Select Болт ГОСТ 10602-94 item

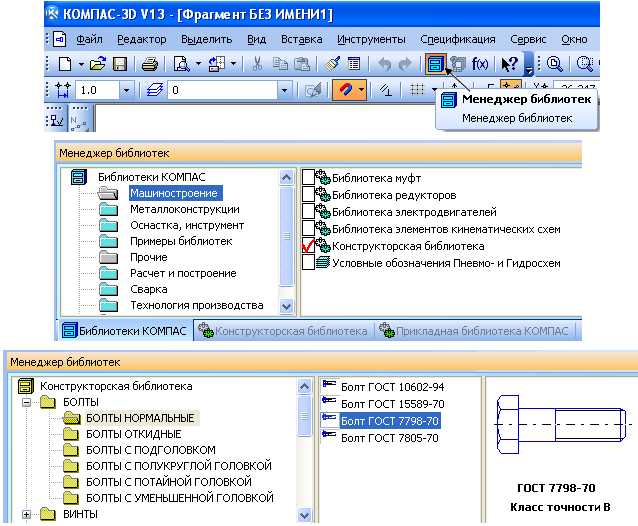[392, 387]
